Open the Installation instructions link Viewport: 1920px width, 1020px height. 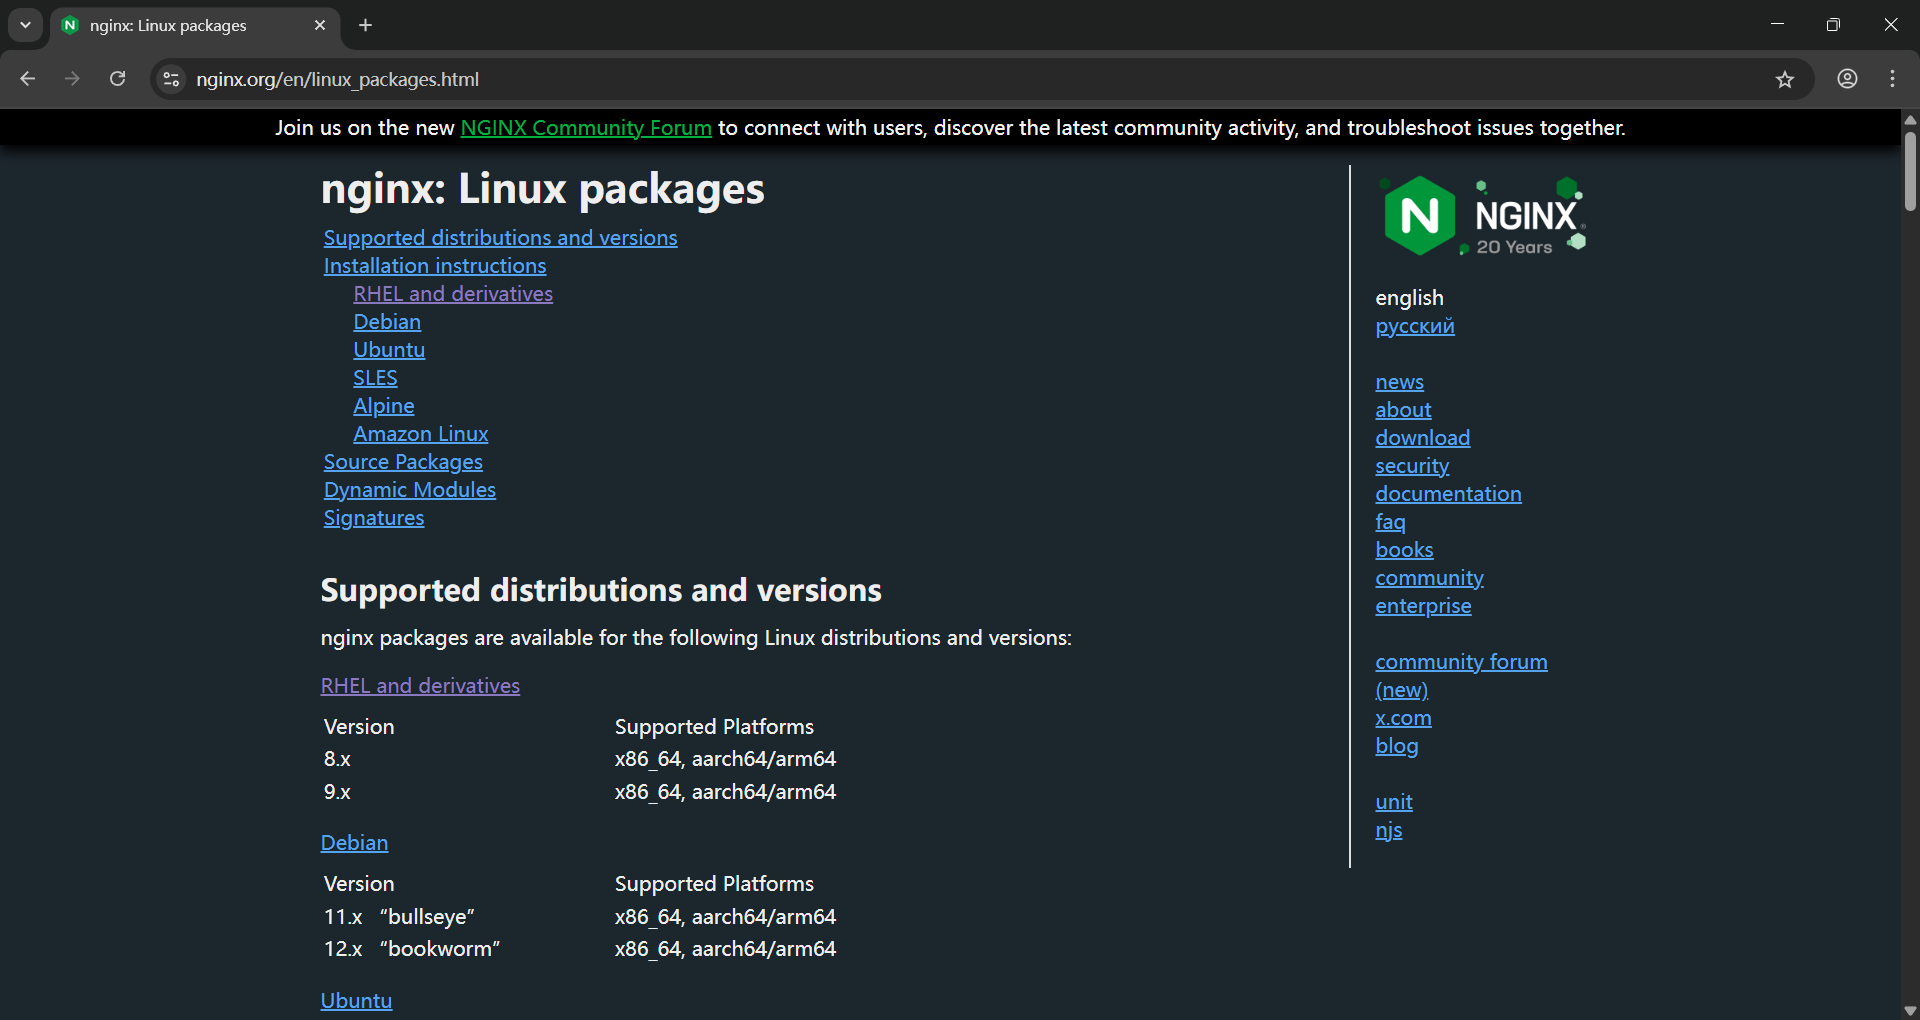435,266
